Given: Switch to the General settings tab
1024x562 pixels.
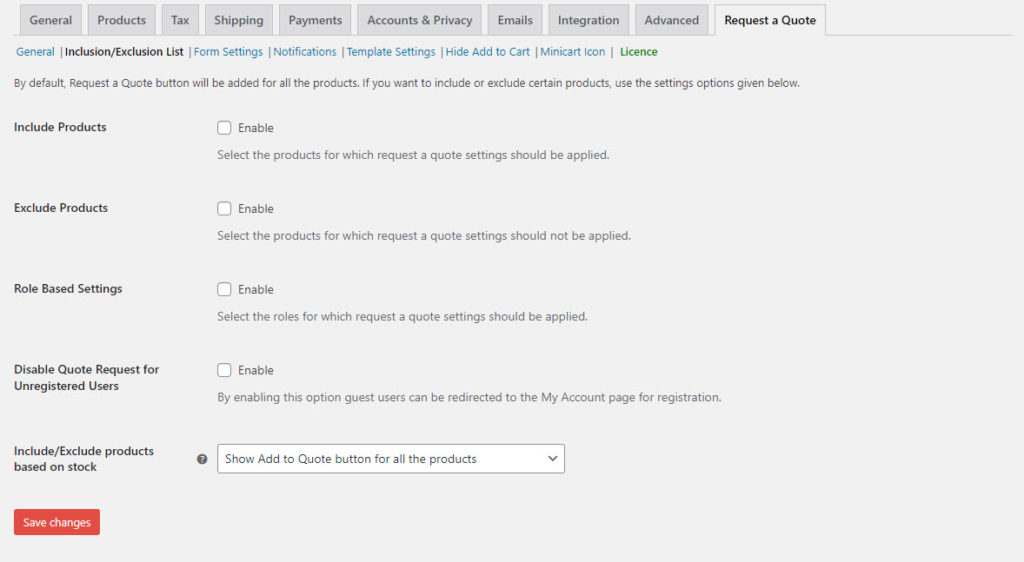Looking at the screenshot, I should tap(50, 20).
